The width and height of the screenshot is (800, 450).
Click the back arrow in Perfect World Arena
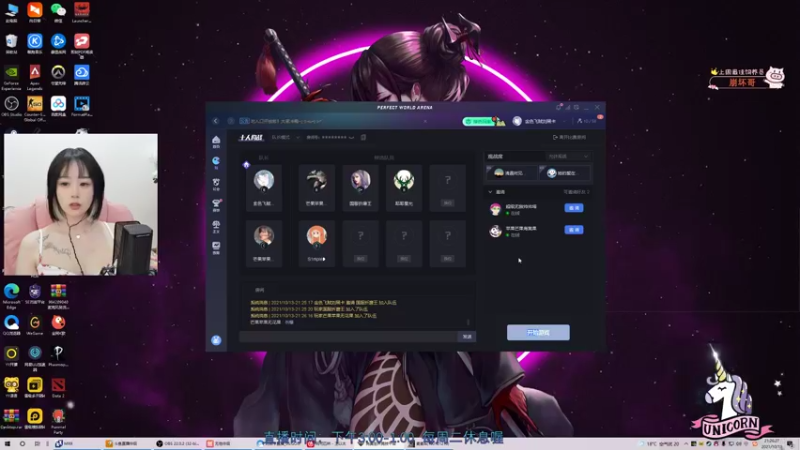(x=215, y=121)
